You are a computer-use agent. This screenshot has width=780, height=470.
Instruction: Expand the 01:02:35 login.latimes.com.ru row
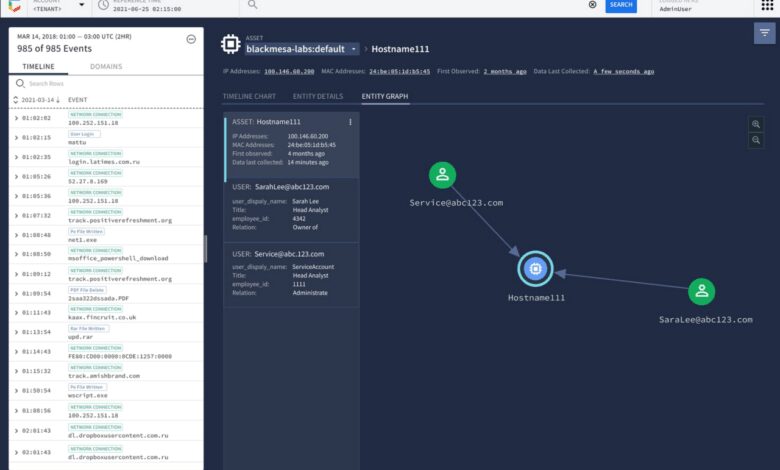(x=16, y=157)
